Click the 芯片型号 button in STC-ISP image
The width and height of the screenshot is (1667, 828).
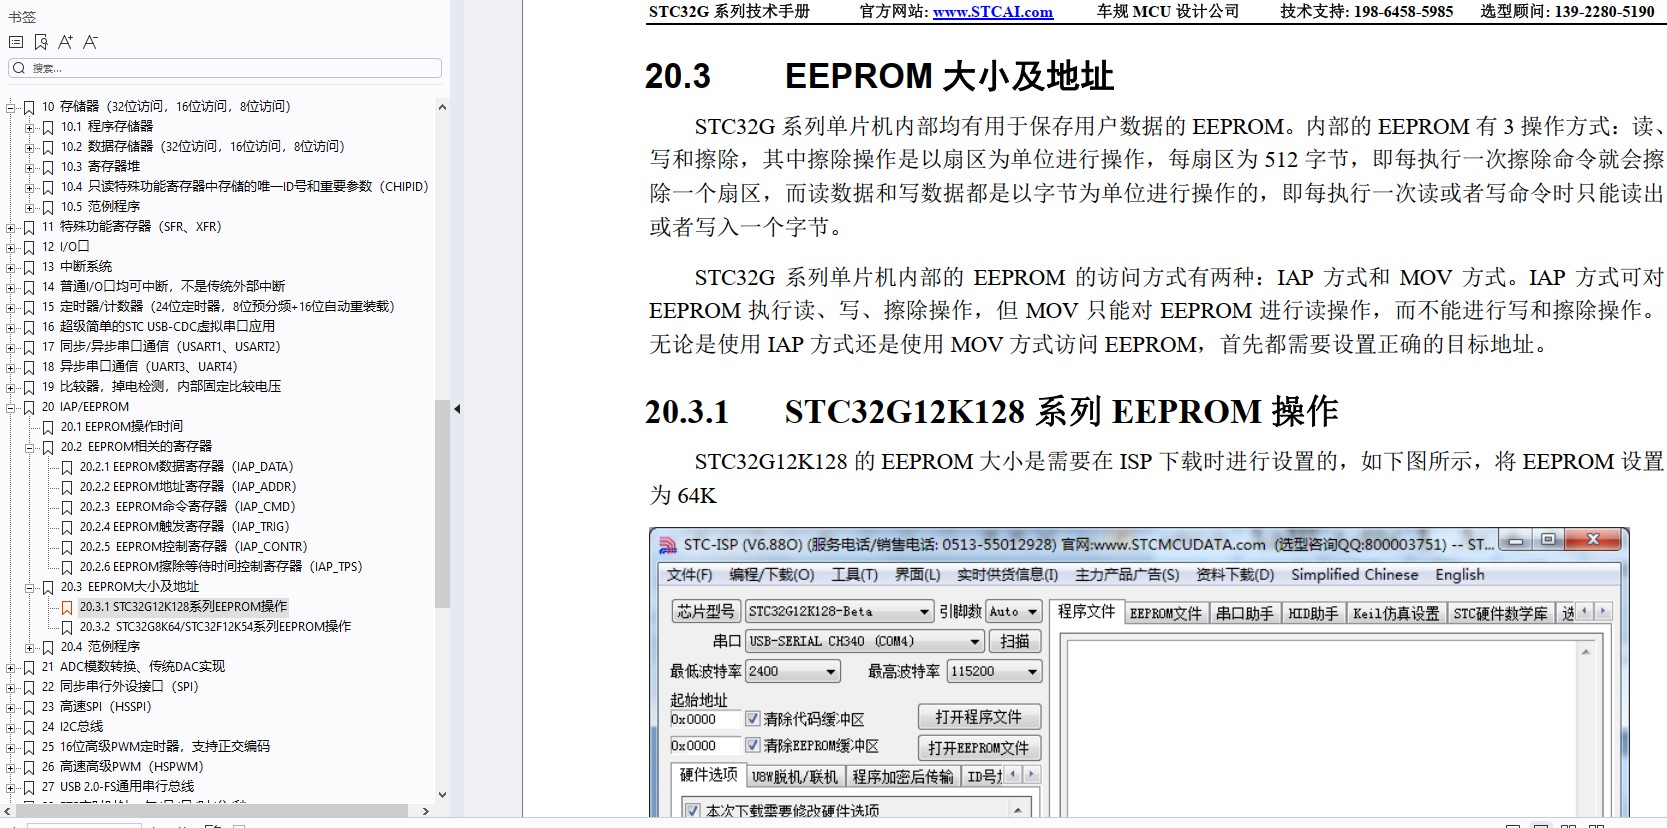[706, 612]
